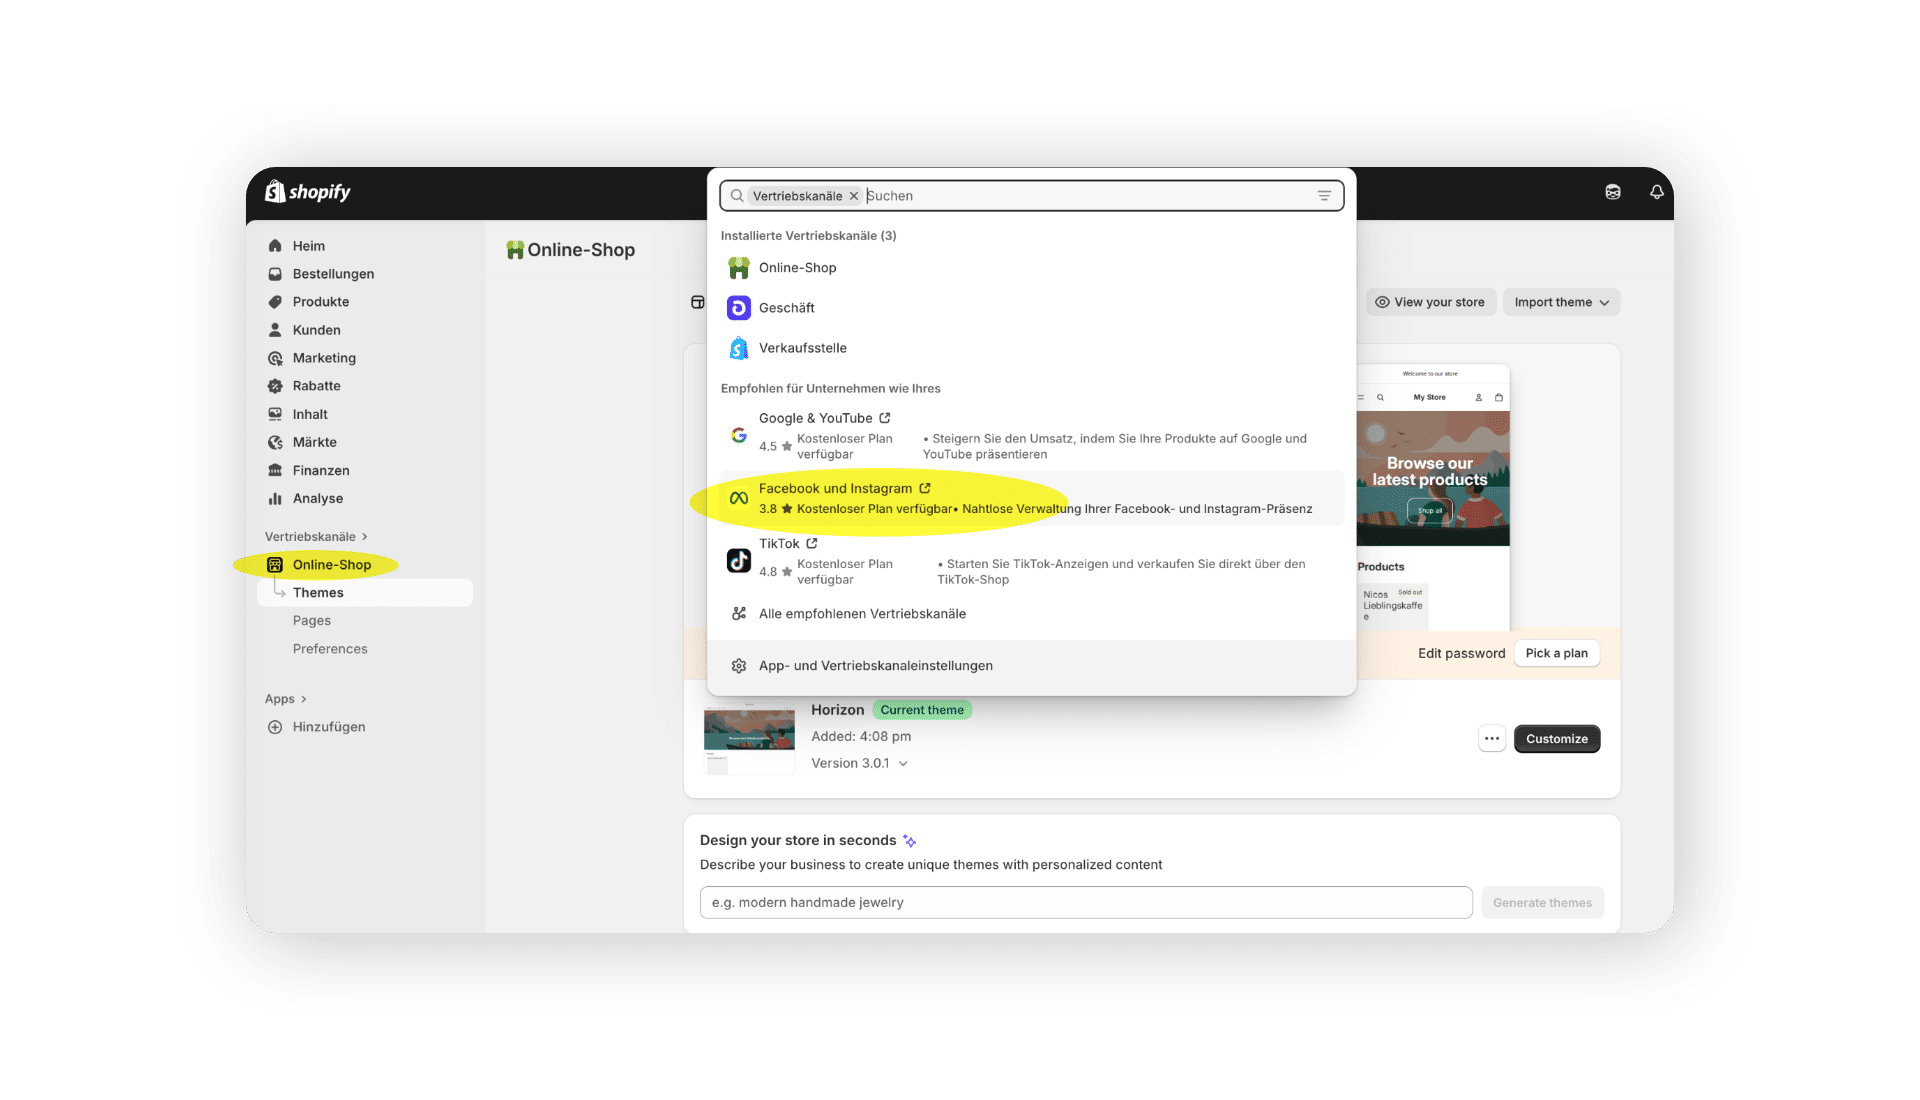Click the theme description input field
This screenshot has width=1920, height=1100.
click(x=1085, y=903)
